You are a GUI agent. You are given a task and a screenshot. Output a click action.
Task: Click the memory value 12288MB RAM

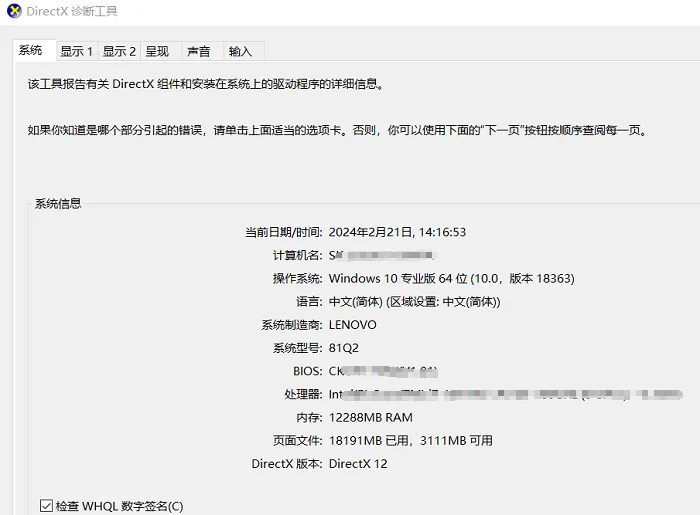click(371, 418)
